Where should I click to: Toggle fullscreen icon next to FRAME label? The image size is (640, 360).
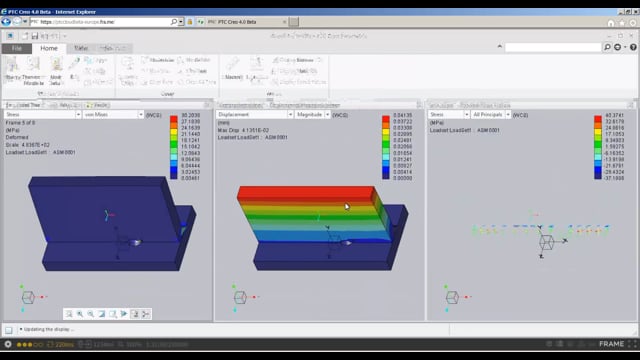click(x=632, y=344)
